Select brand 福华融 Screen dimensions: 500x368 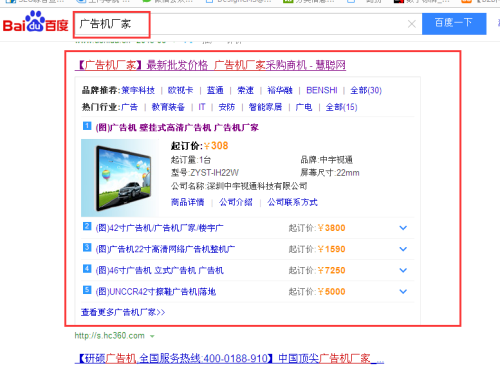tap(280, 90)
